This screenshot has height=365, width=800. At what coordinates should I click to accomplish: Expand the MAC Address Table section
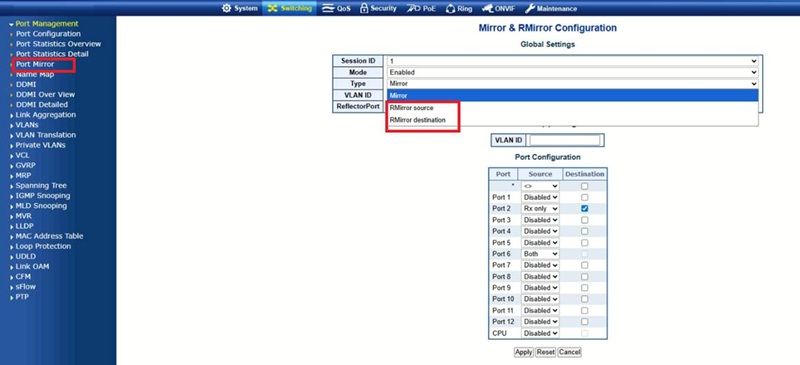[49, 236]
